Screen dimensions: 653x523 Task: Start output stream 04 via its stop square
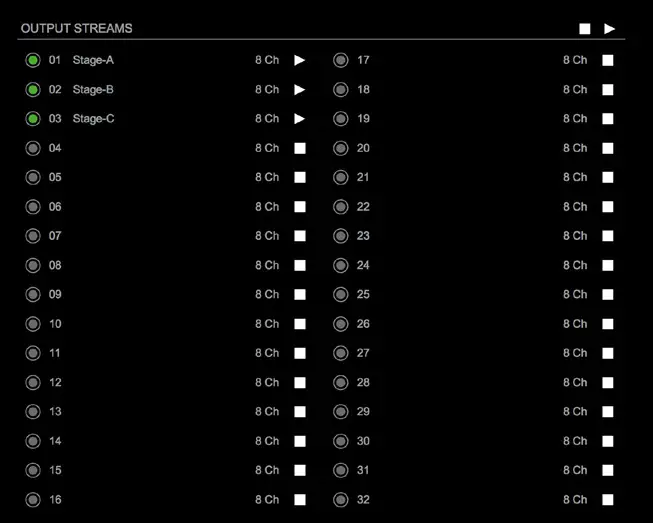[300, 148]
